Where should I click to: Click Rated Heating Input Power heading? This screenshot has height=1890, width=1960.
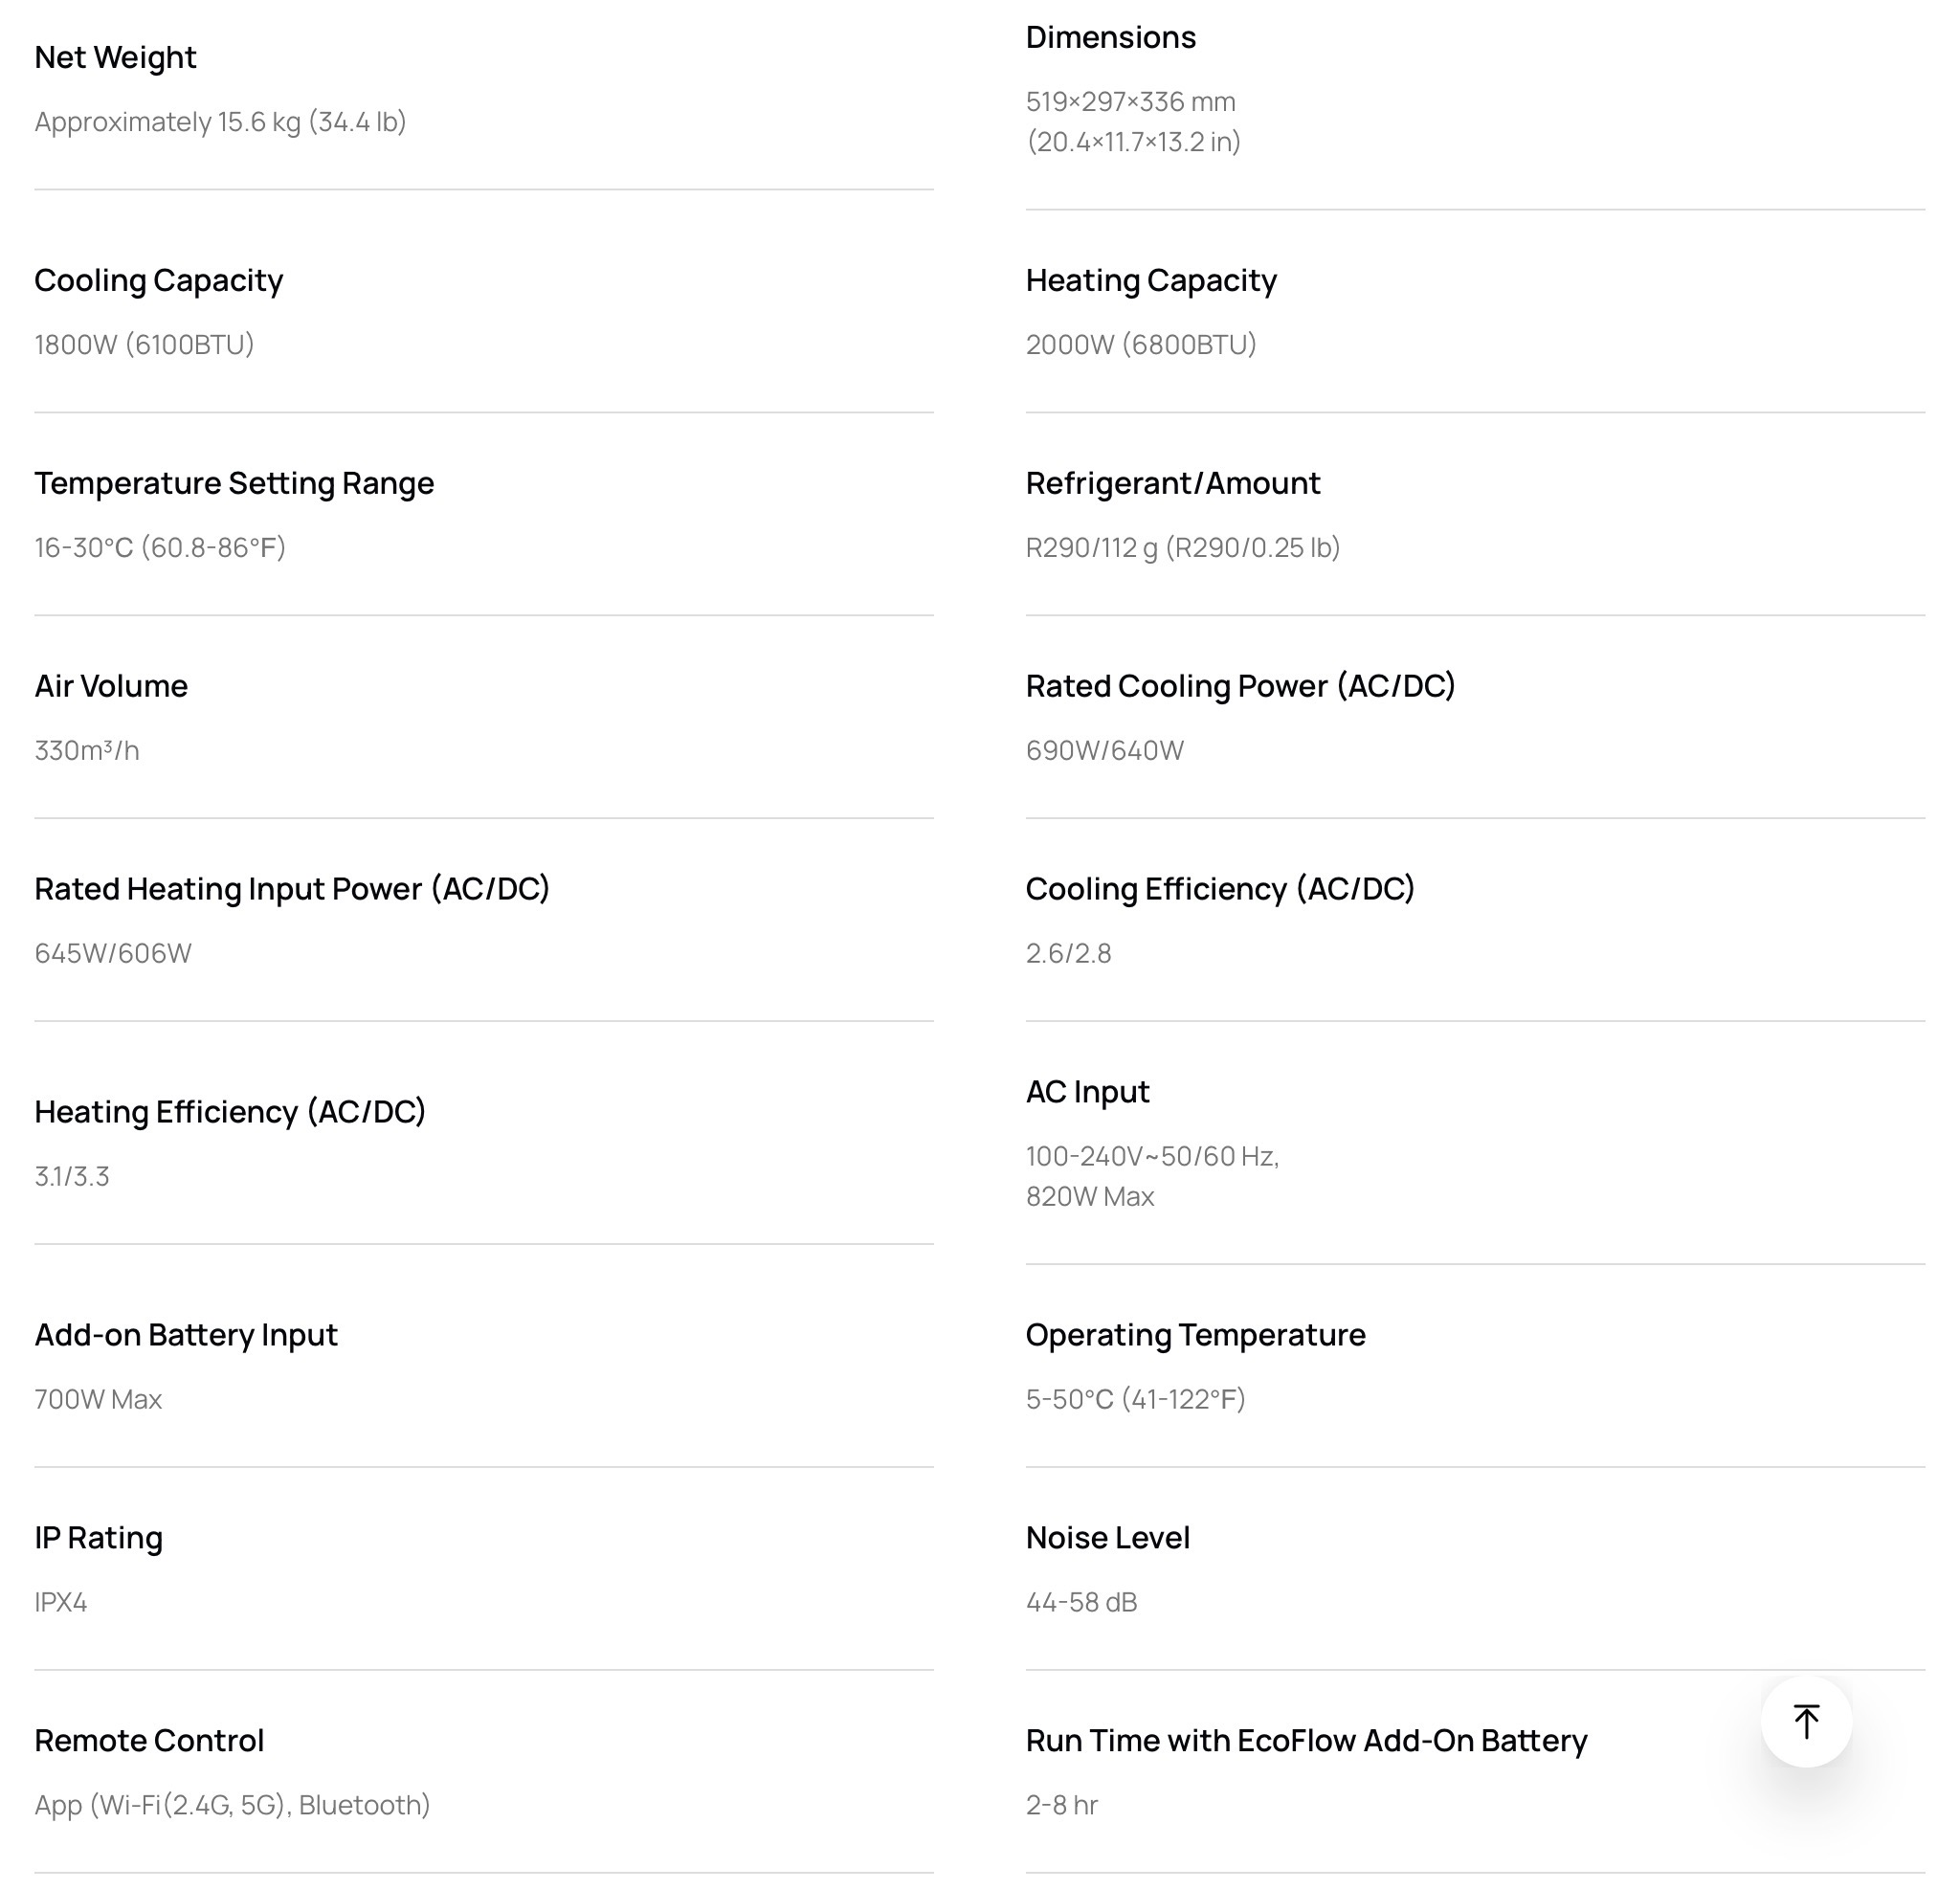coord(292,889)
